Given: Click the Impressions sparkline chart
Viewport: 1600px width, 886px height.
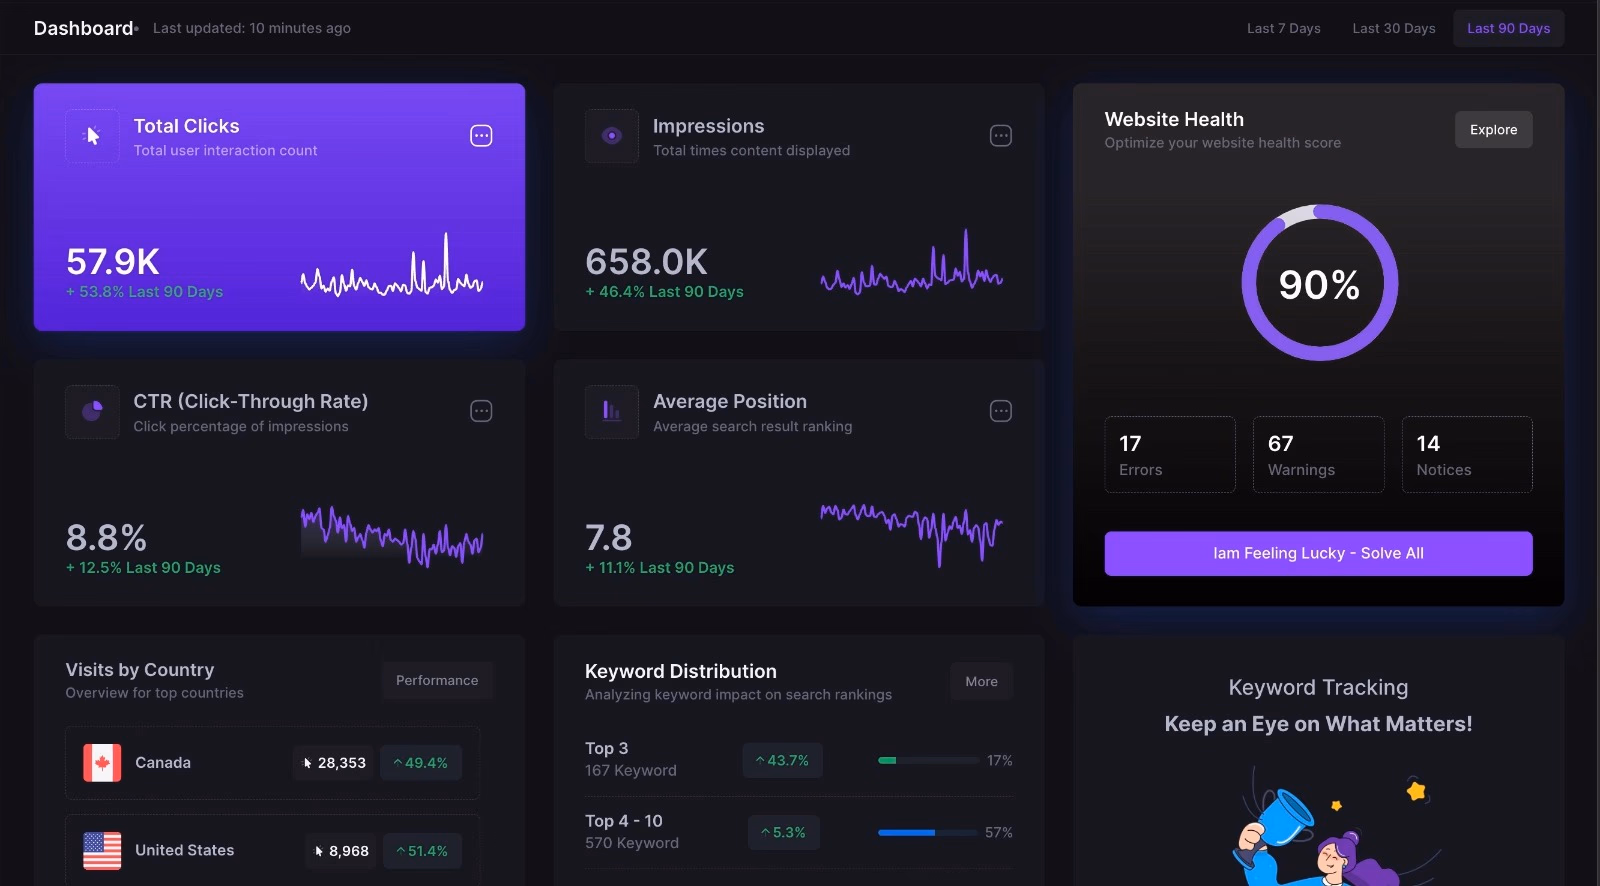Looking at the screenshot, I should click(911, 263).
